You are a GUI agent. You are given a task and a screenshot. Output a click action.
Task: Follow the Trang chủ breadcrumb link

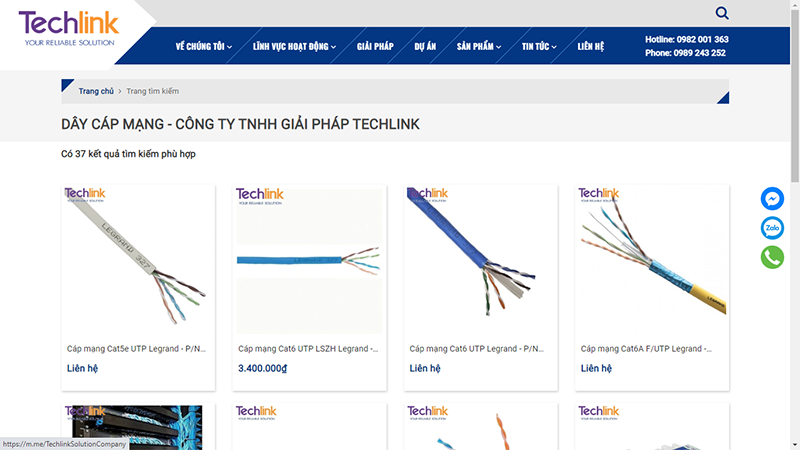(x=96, y=91)
